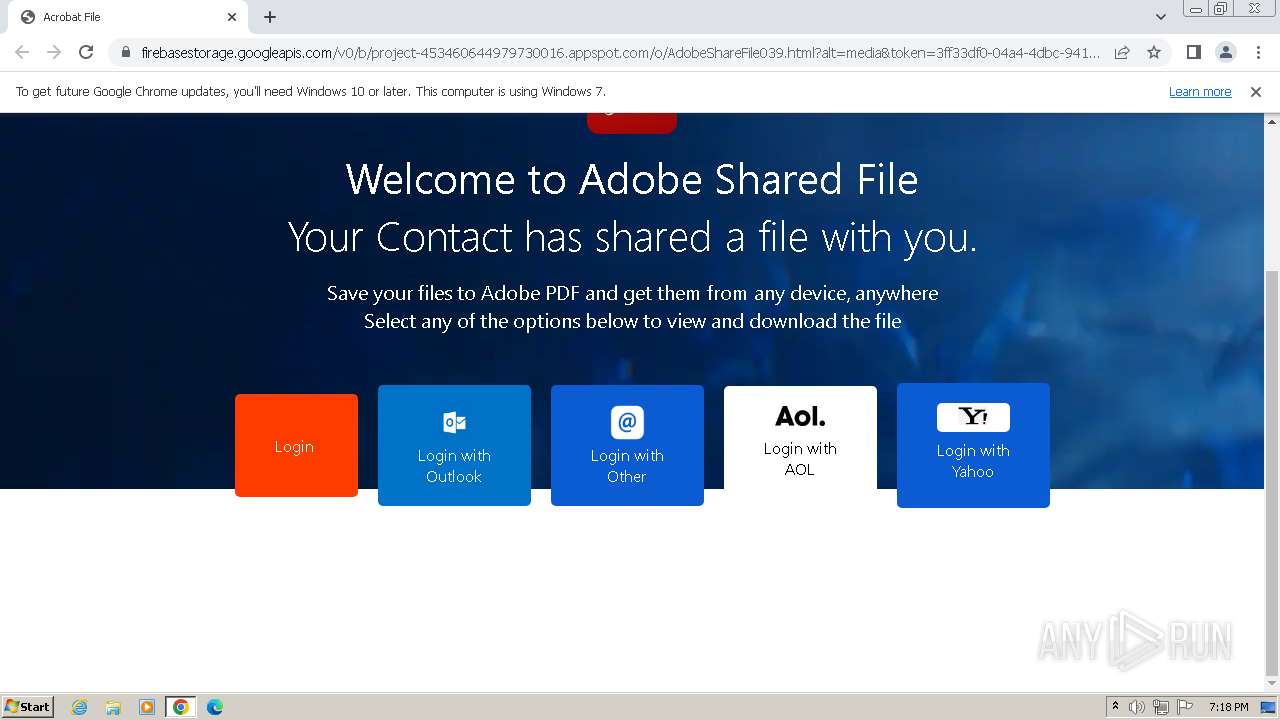The height and width of the screenshot is (720, 1280).
Task: Close the Acrobat File tab
Action: [232, 17]
